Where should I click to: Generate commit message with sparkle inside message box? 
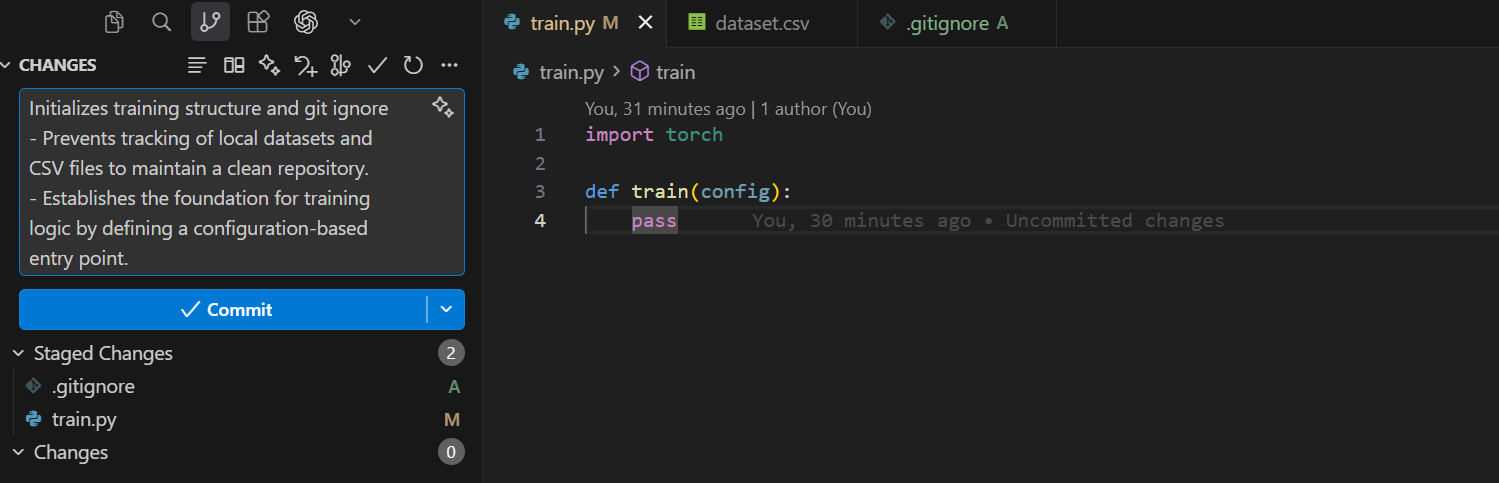(443, 108)
